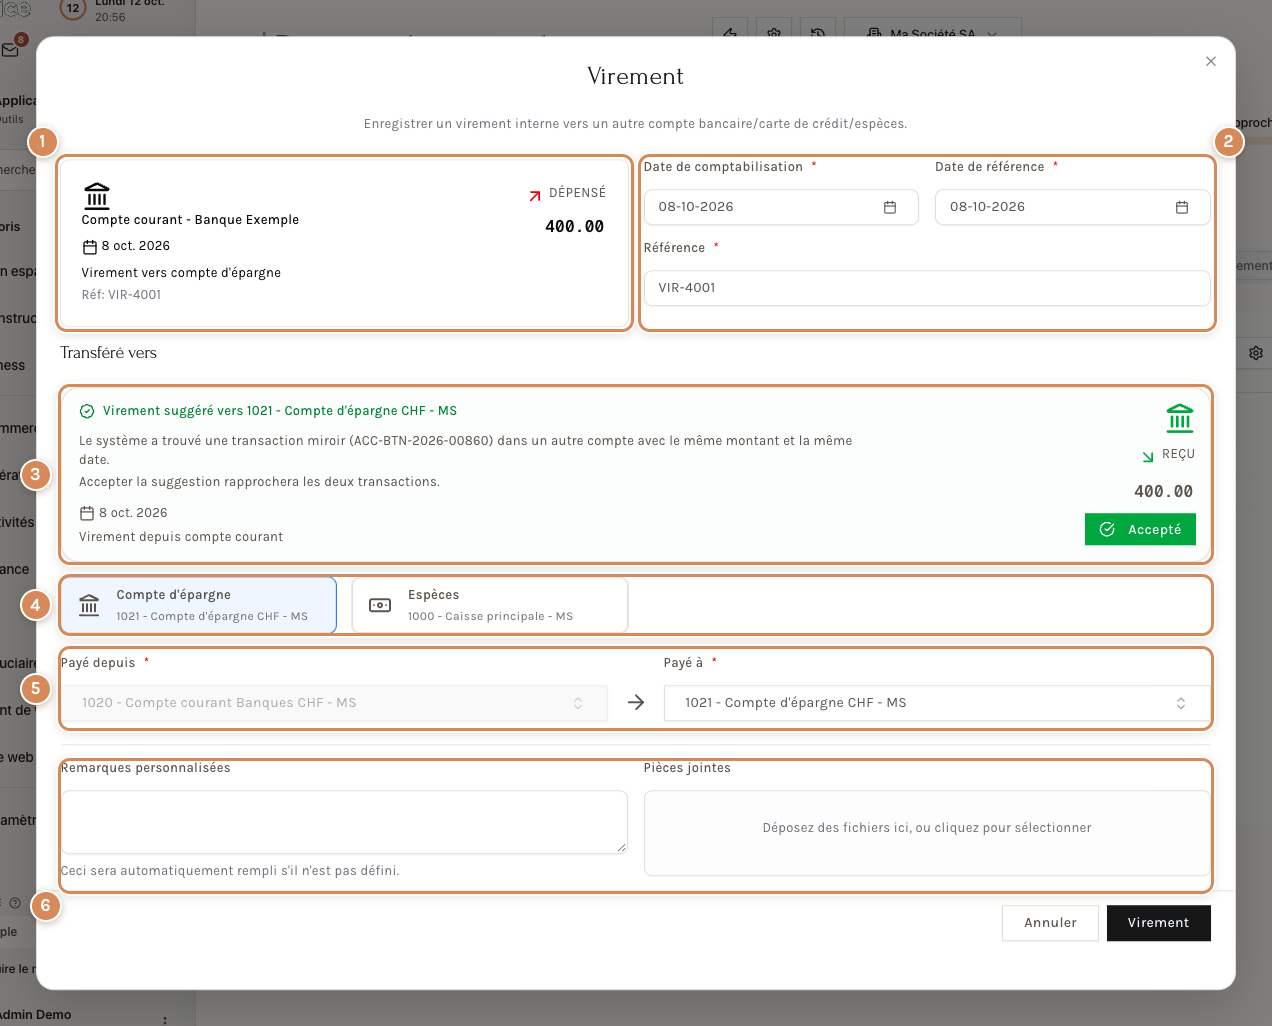The image size is (1272, 1026).
Task: Focus the Date de référence field
Action: point(1073,207)
